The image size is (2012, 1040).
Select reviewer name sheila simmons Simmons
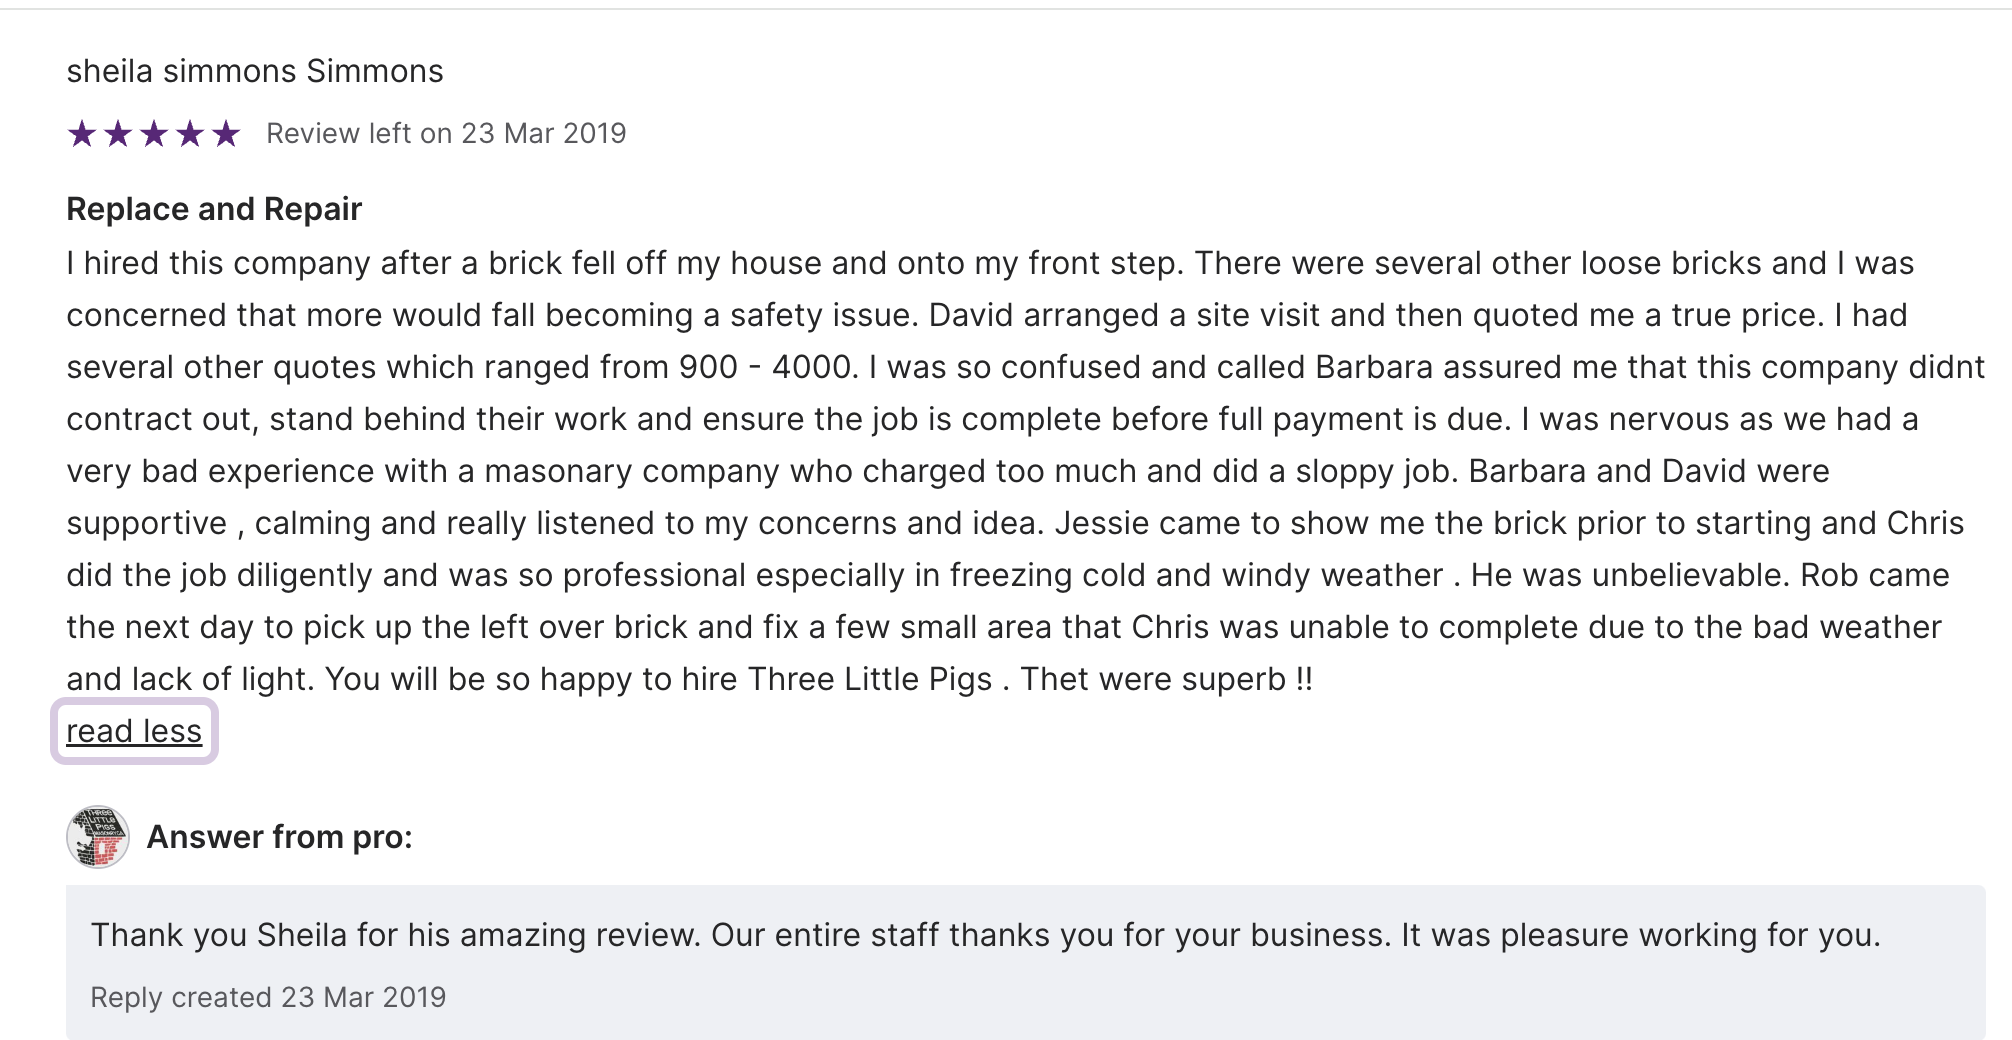tap(255, 71)
